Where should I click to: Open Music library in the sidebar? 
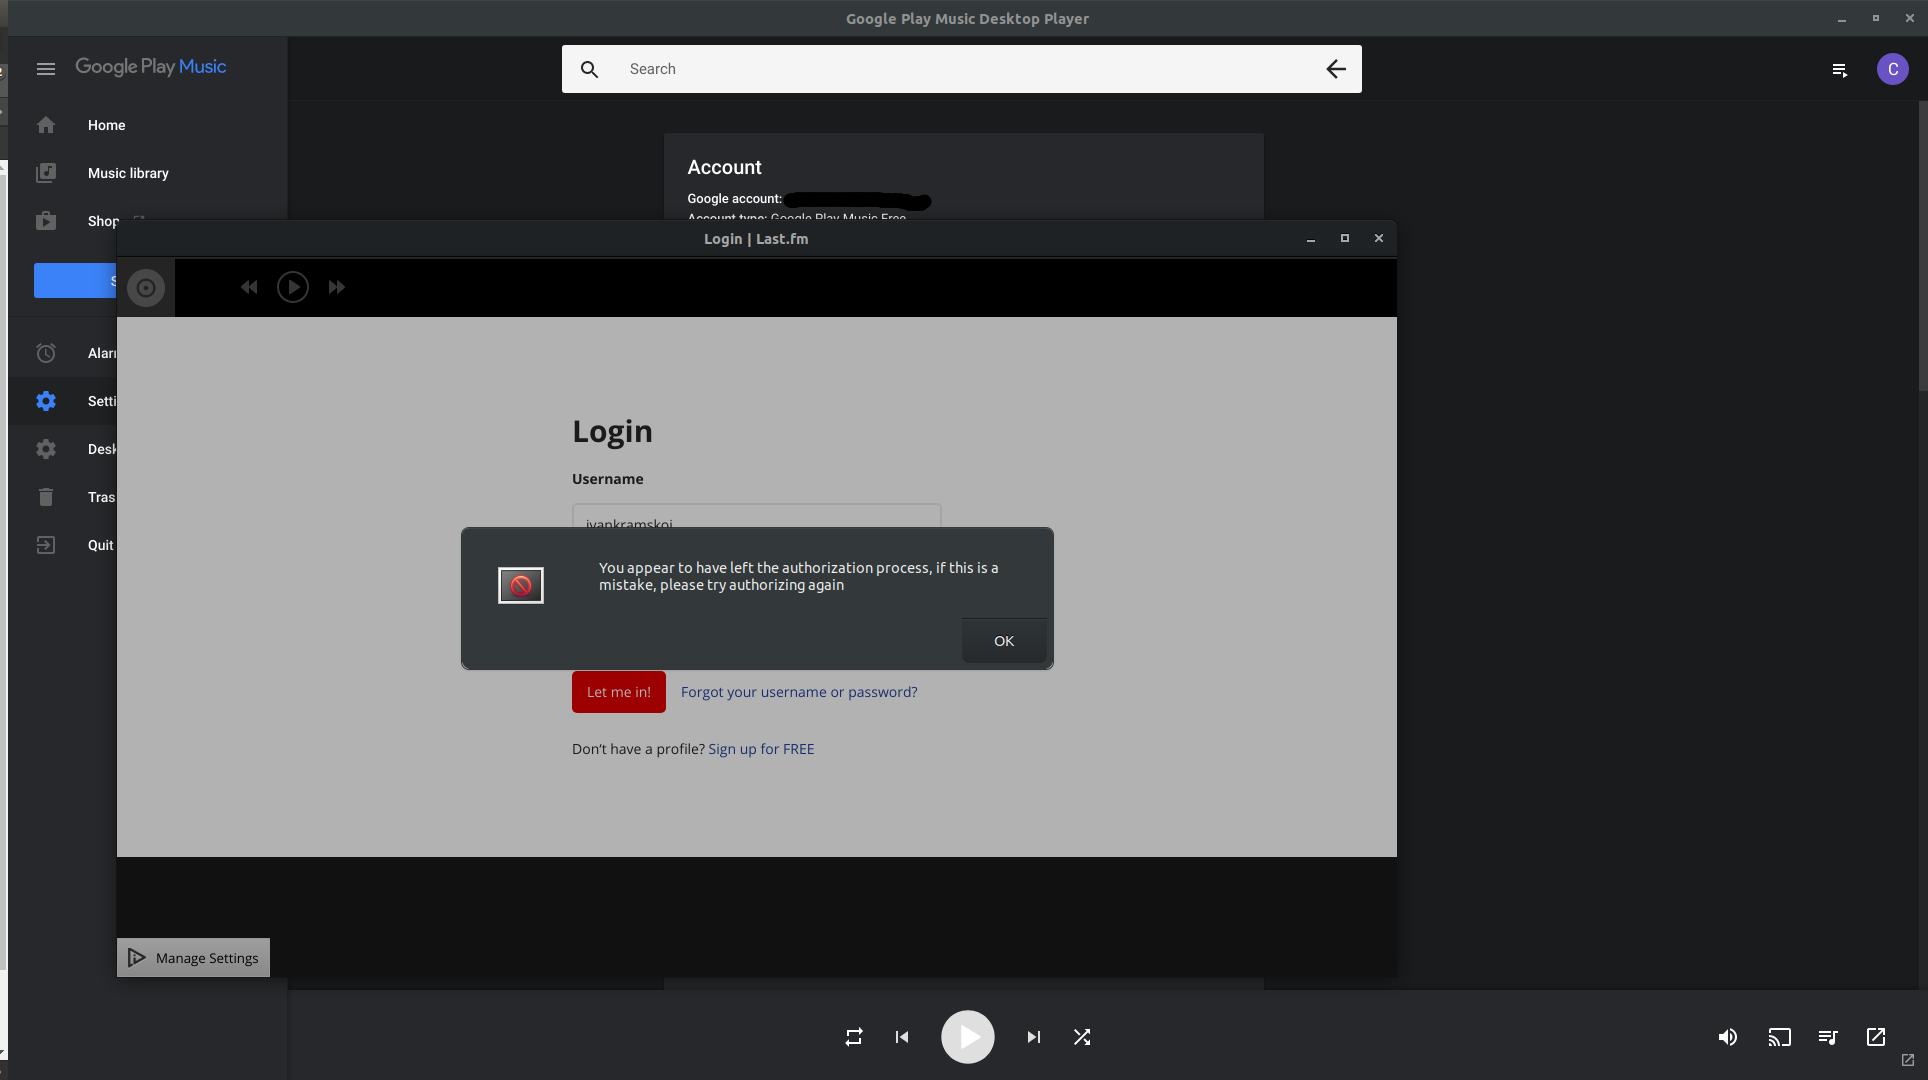128,173
